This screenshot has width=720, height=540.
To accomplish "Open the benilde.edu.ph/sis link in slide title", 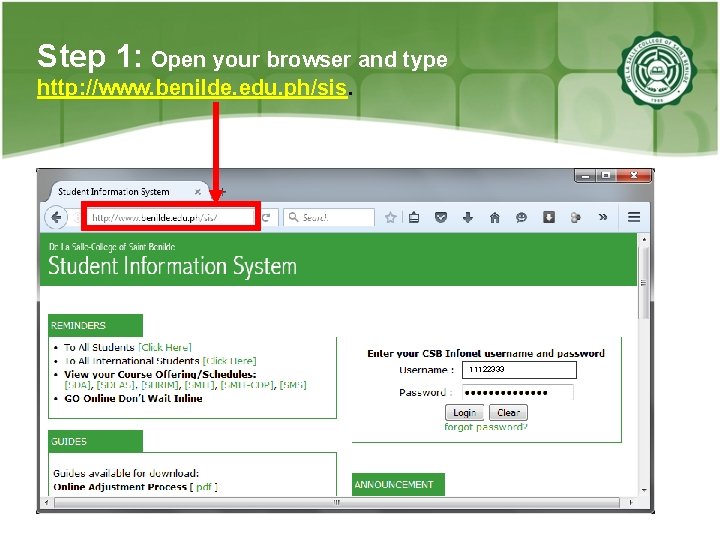I will click(x=192, y=87).
